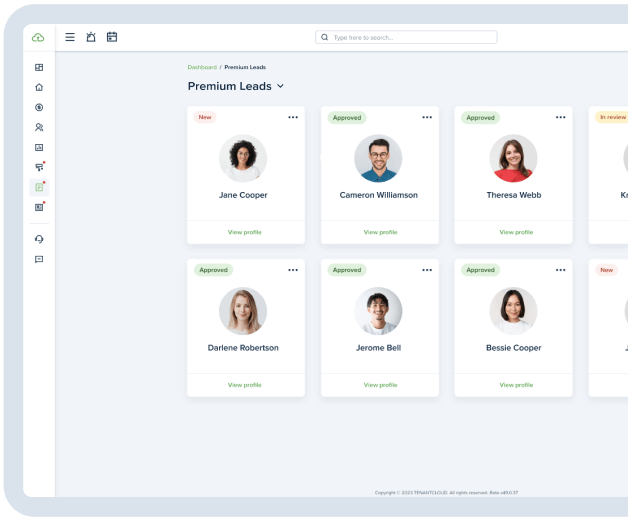Toggle the hamburger menu icon
Image resolution: width=628 pixels, height=520 pixels.
tap(70, 37)
